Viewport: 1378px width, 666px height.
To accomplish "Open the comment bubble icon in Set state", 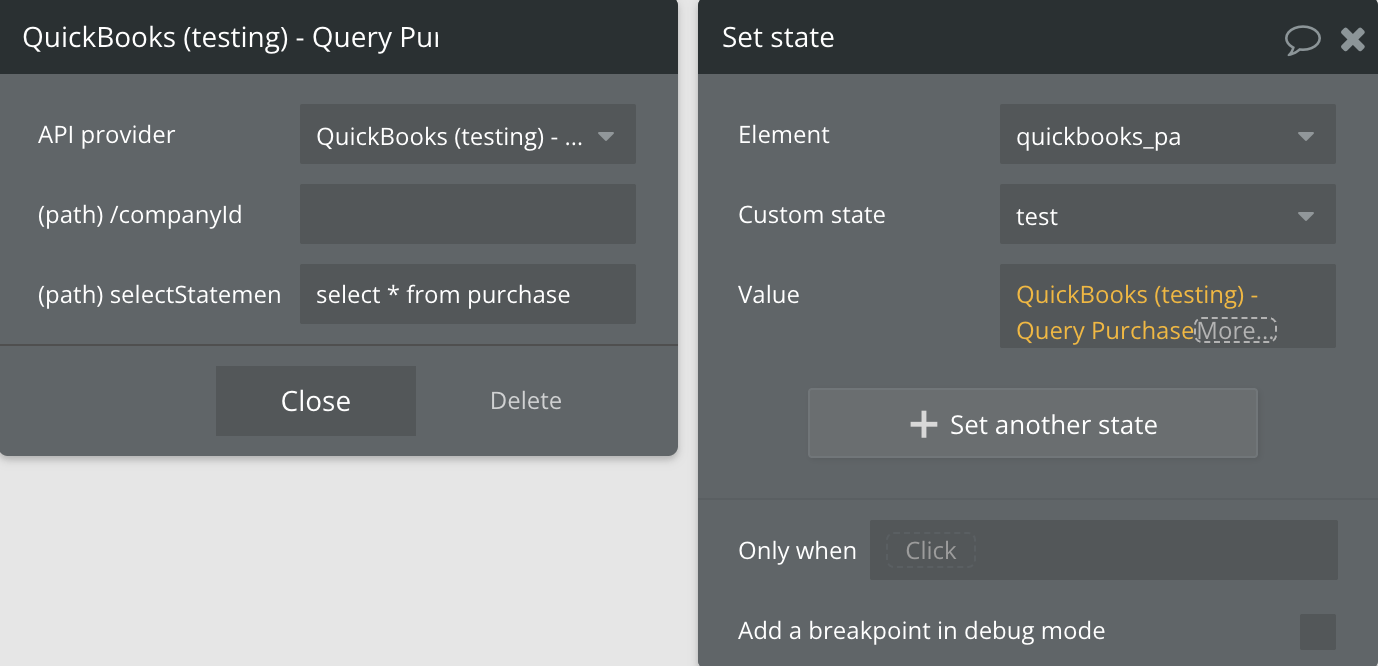I will coord(1302,40).
